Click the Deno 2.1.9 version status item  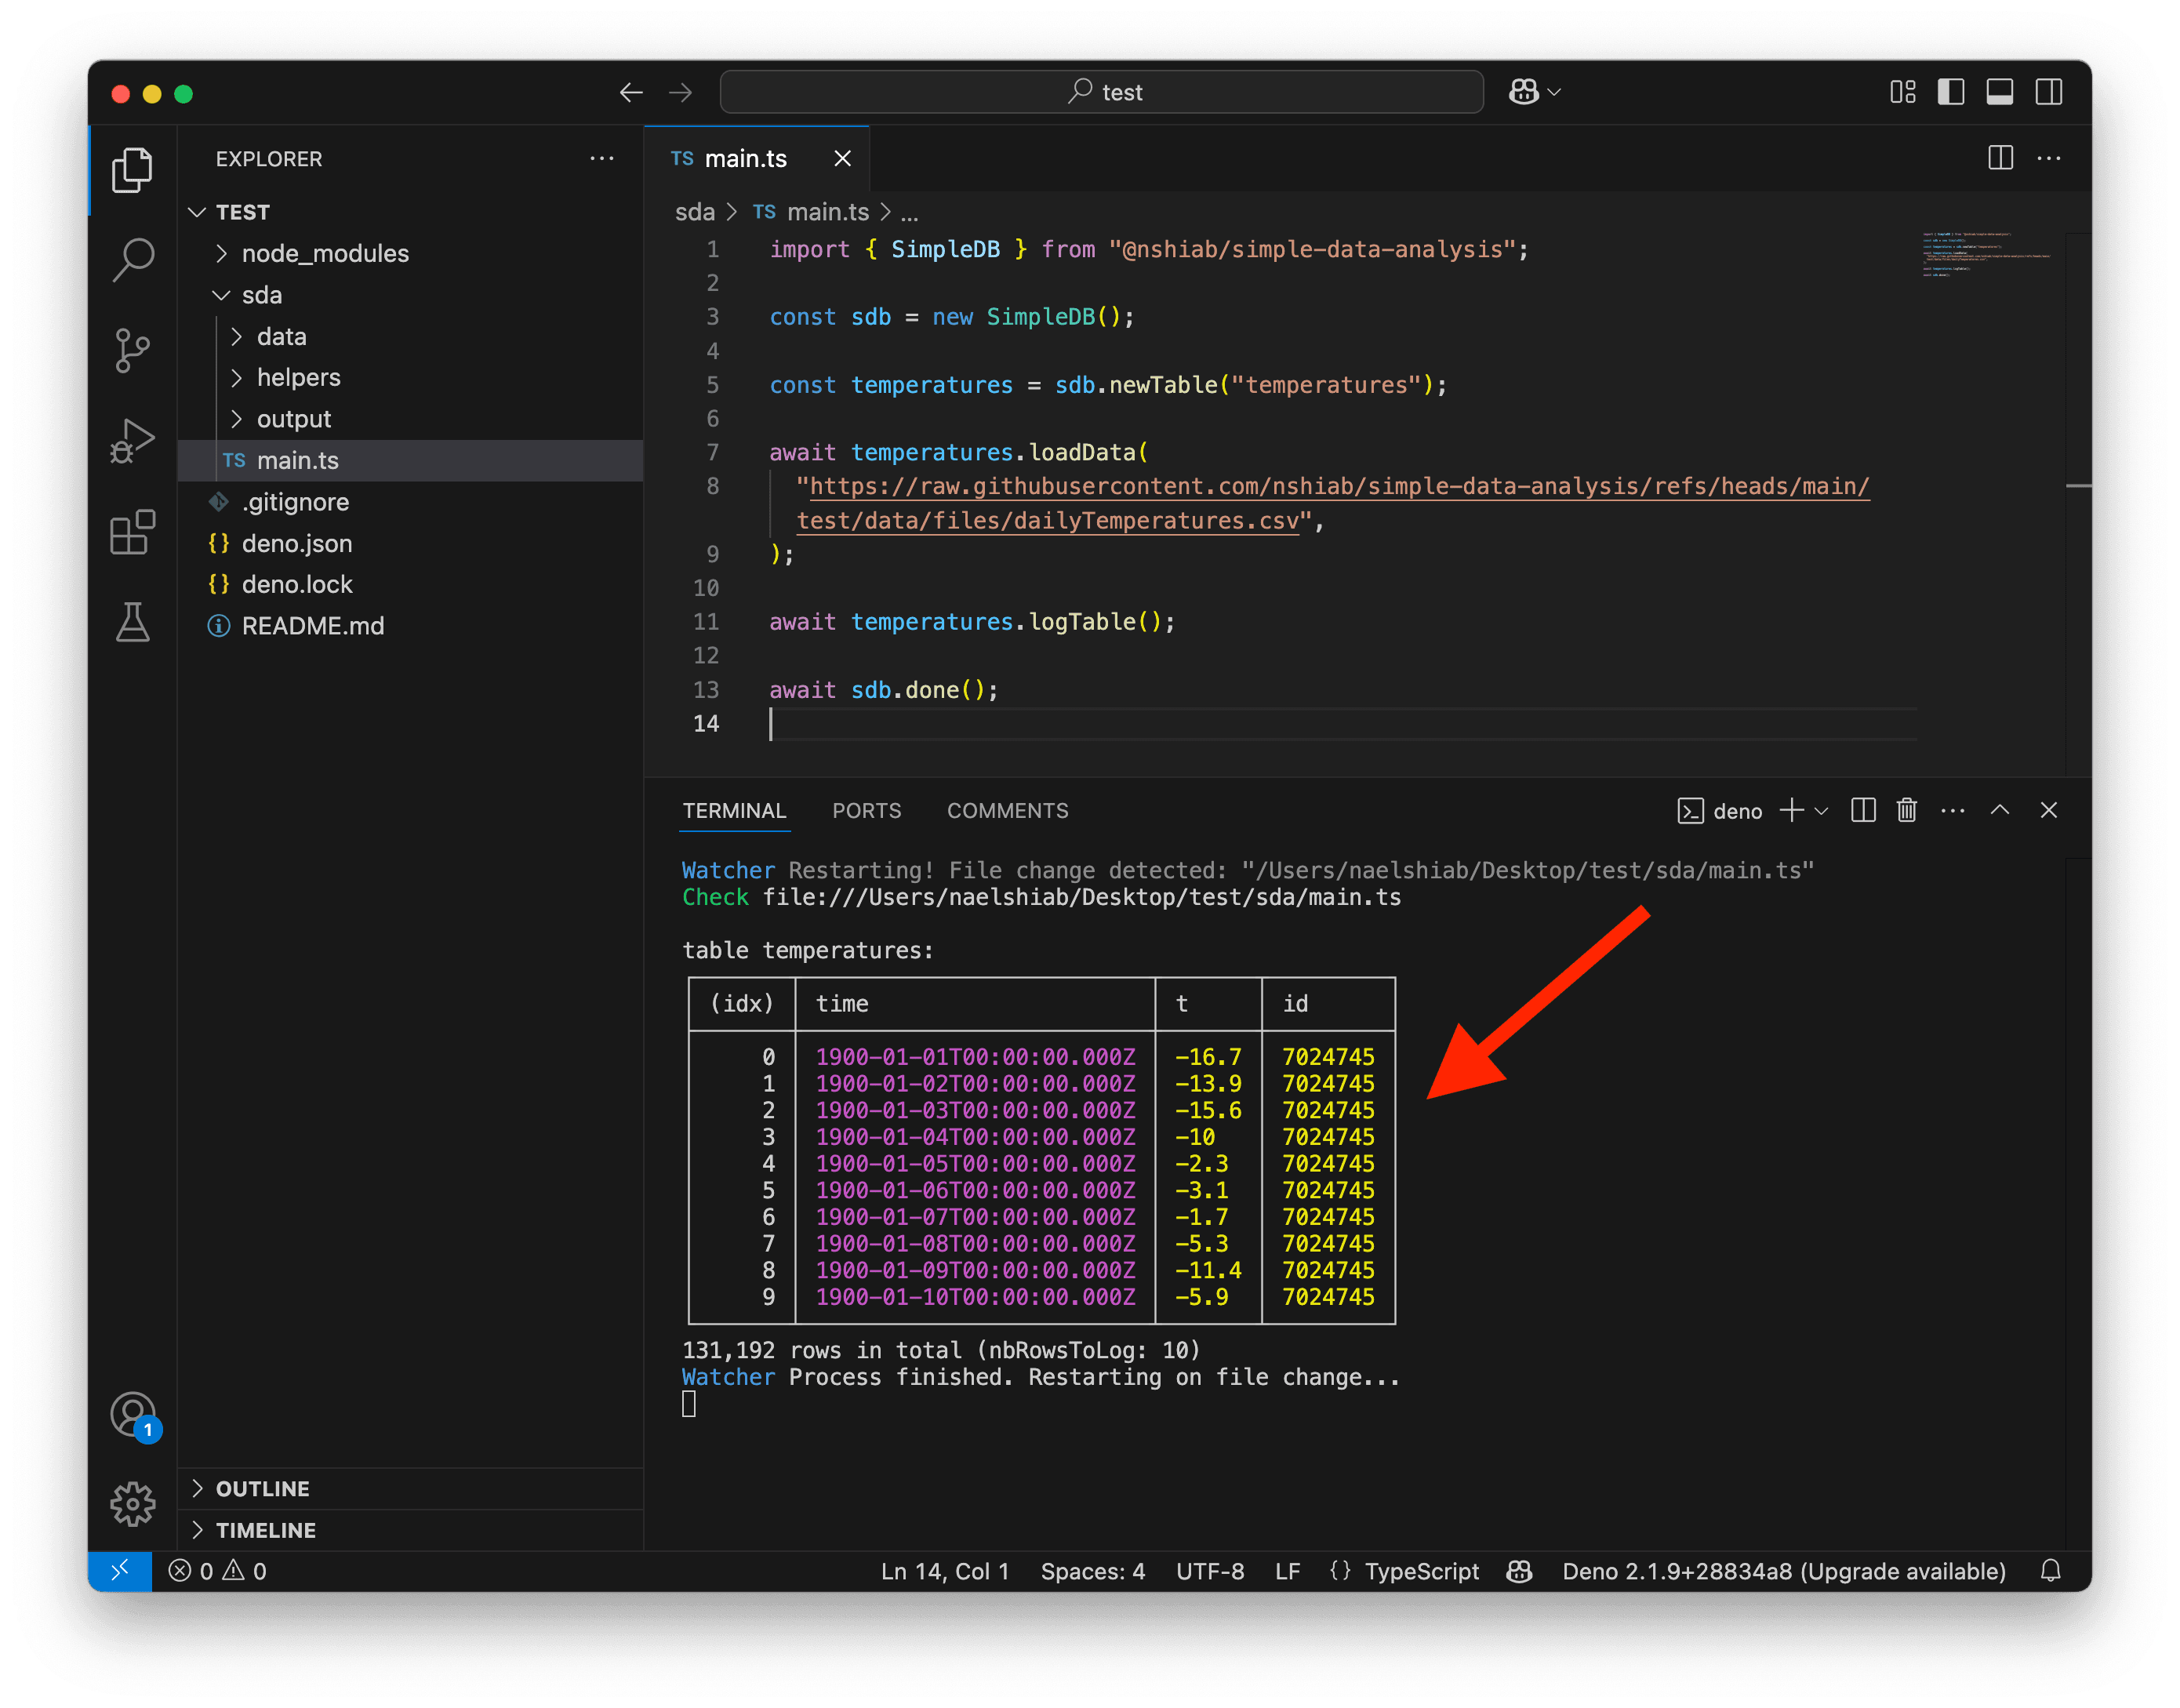point(1783,1570)
